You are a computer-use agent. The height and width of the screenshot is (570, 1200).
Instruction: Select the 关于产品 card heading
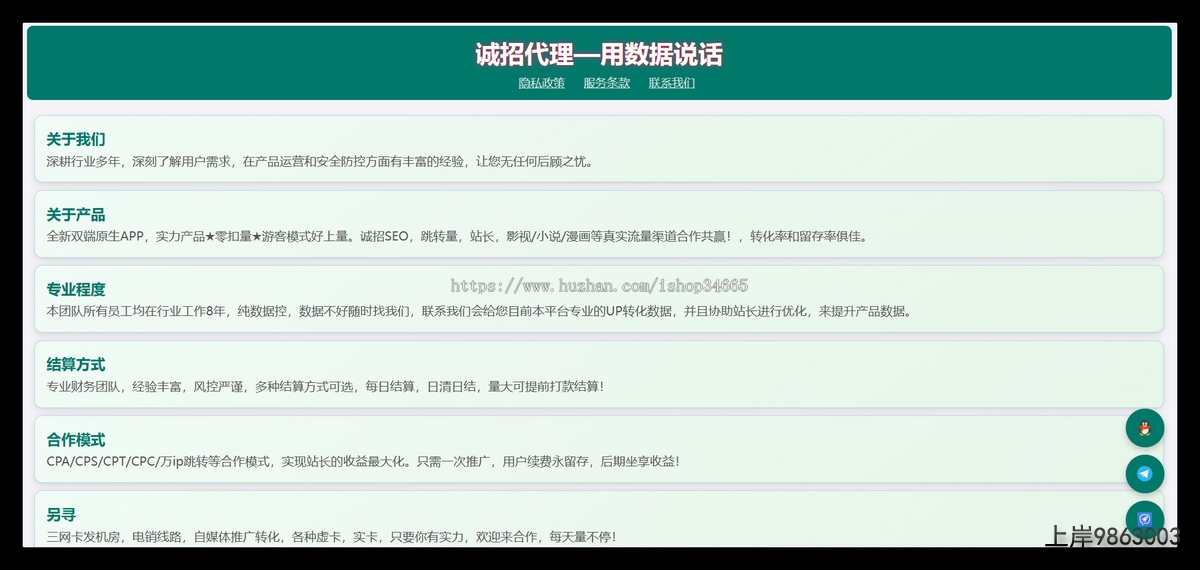tap(75, 215)
